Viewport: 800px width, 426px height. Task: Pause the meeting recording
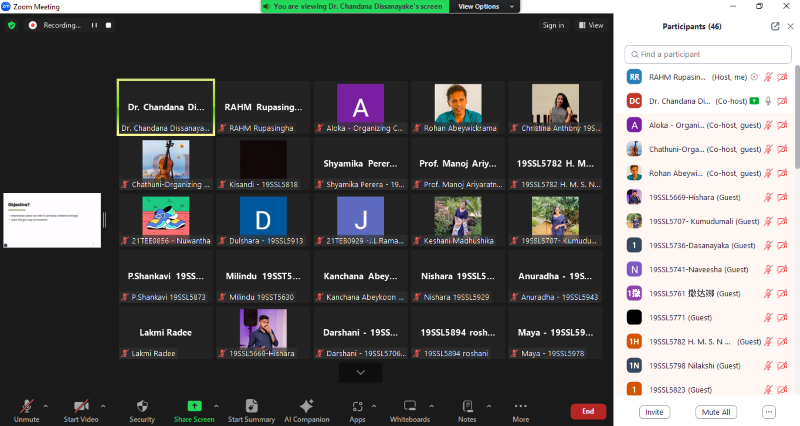95,25
